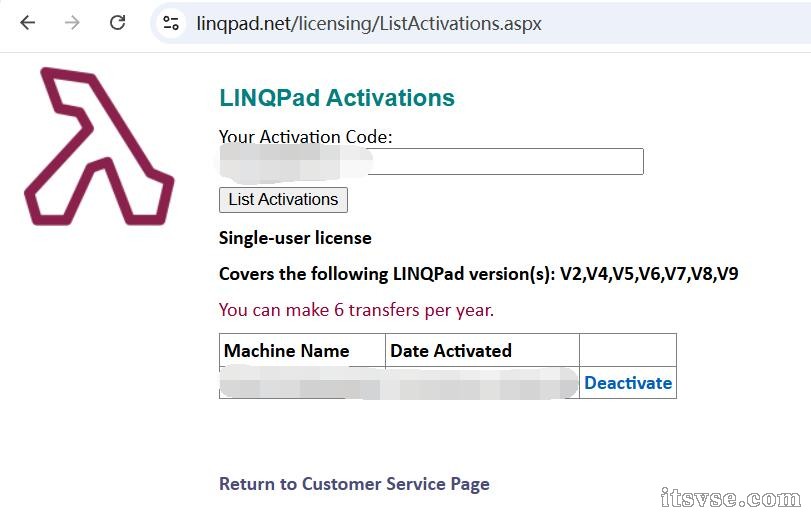This screenshot has width=811, height=527.
Task: Deactivate the listed machine
Action: [628, 383]
